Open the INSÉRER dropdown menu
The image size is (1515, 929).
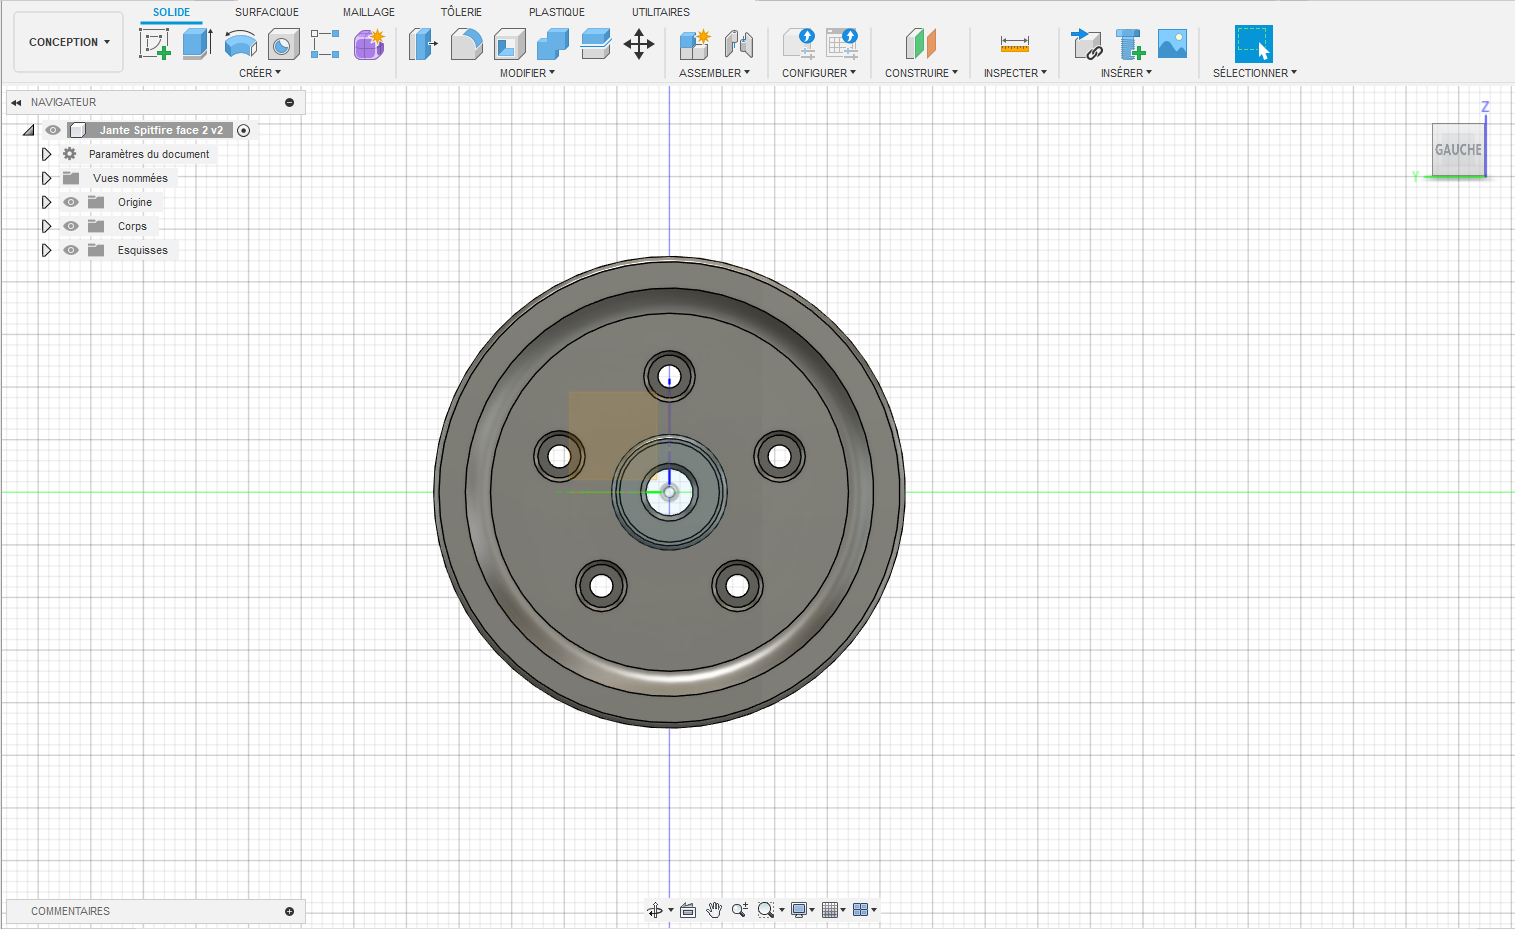[1126, 73]
